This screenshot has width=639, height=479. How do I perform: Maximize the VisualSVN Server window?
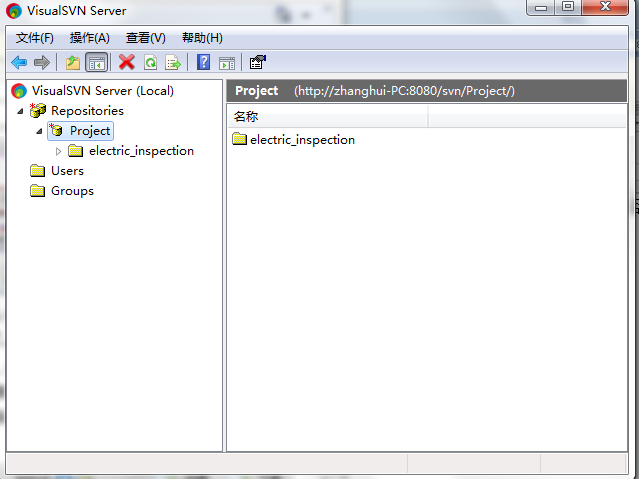pos(568,7)
